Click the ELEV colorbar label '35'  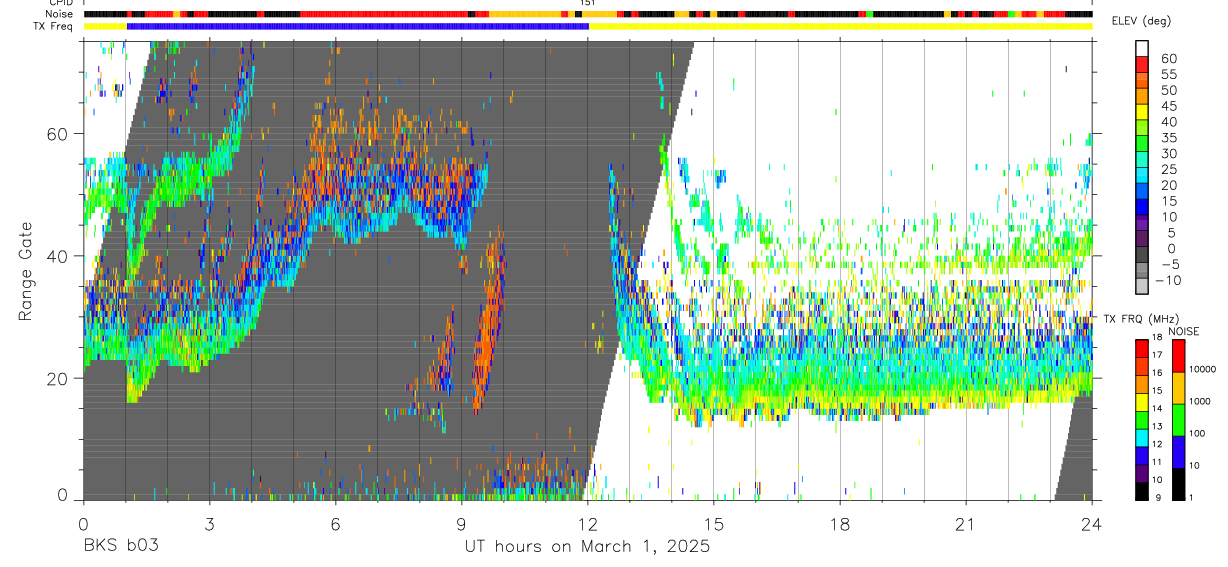(x=1167, y=137)
